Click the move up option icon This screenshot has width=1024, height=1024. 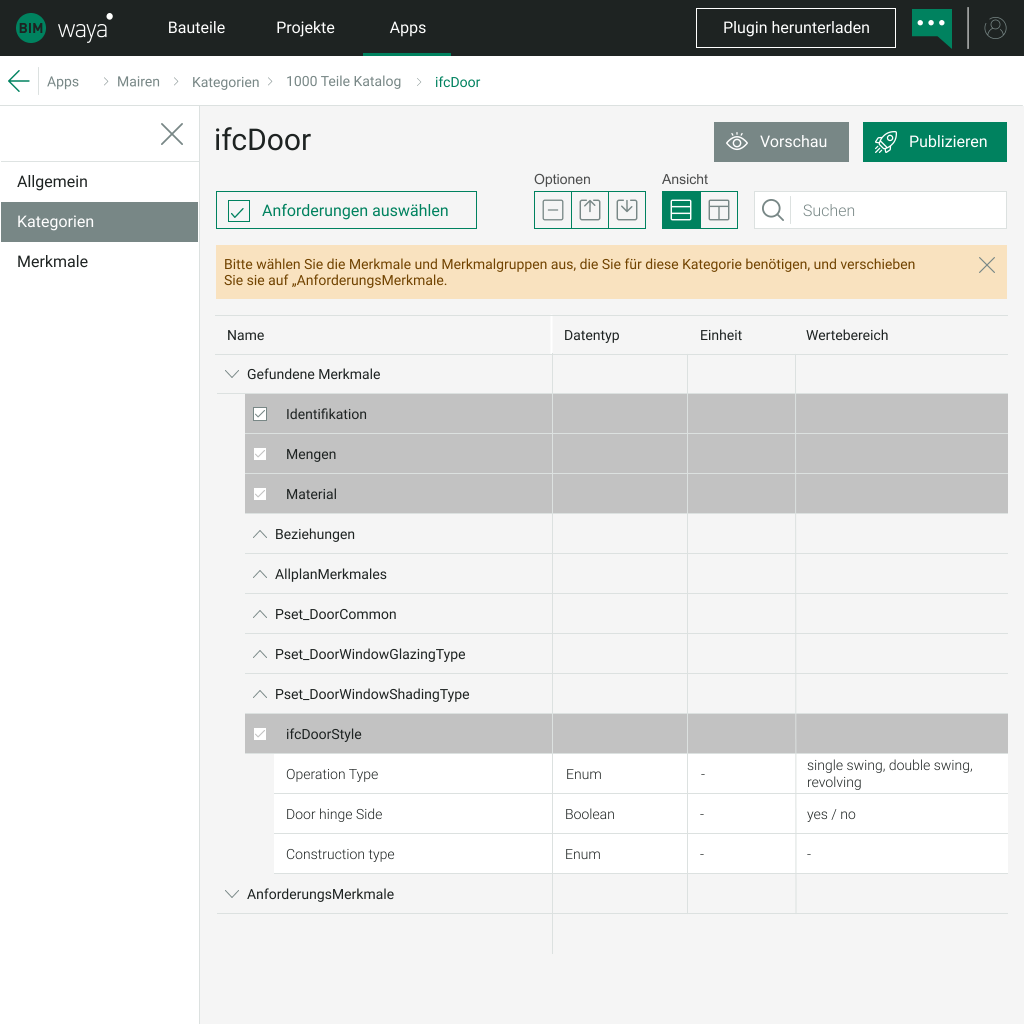pos(590,210)
